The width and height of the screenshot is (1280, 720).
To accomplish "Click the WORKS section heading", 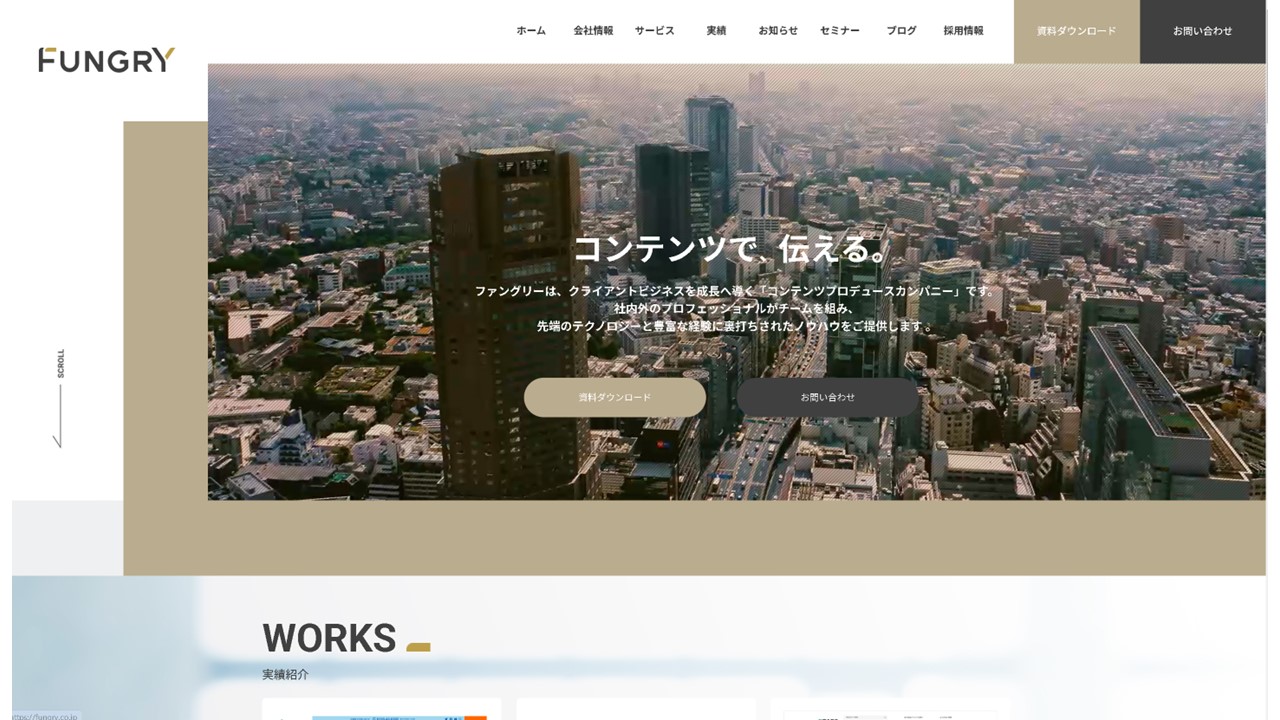I will point(327,637).
